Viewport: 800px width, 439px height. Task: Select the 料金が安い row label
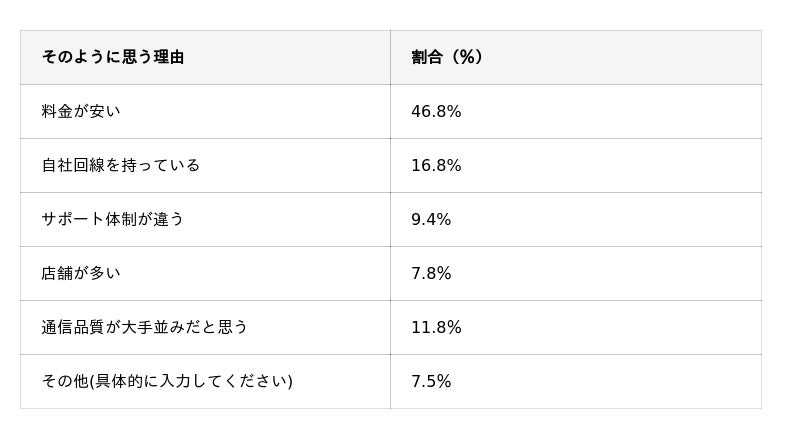[81, 111]
